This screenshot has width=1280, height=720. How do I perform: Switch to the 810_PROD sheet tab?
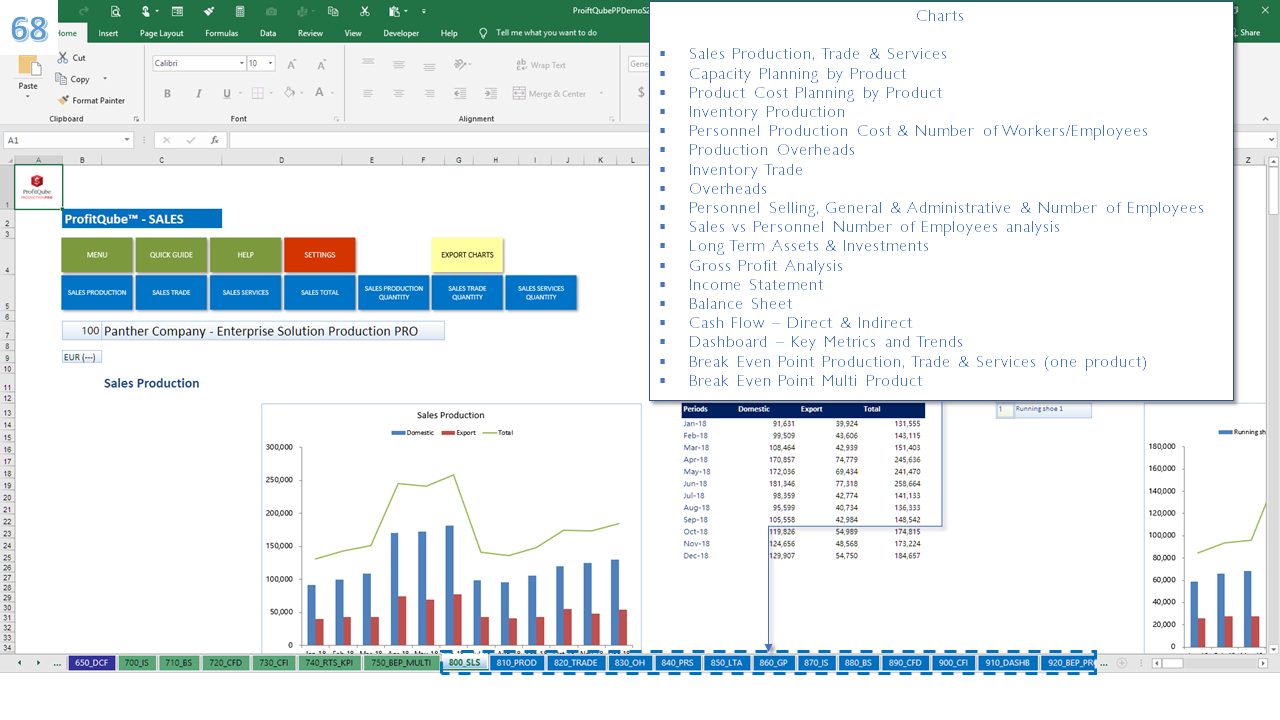(x=517, y=662)
